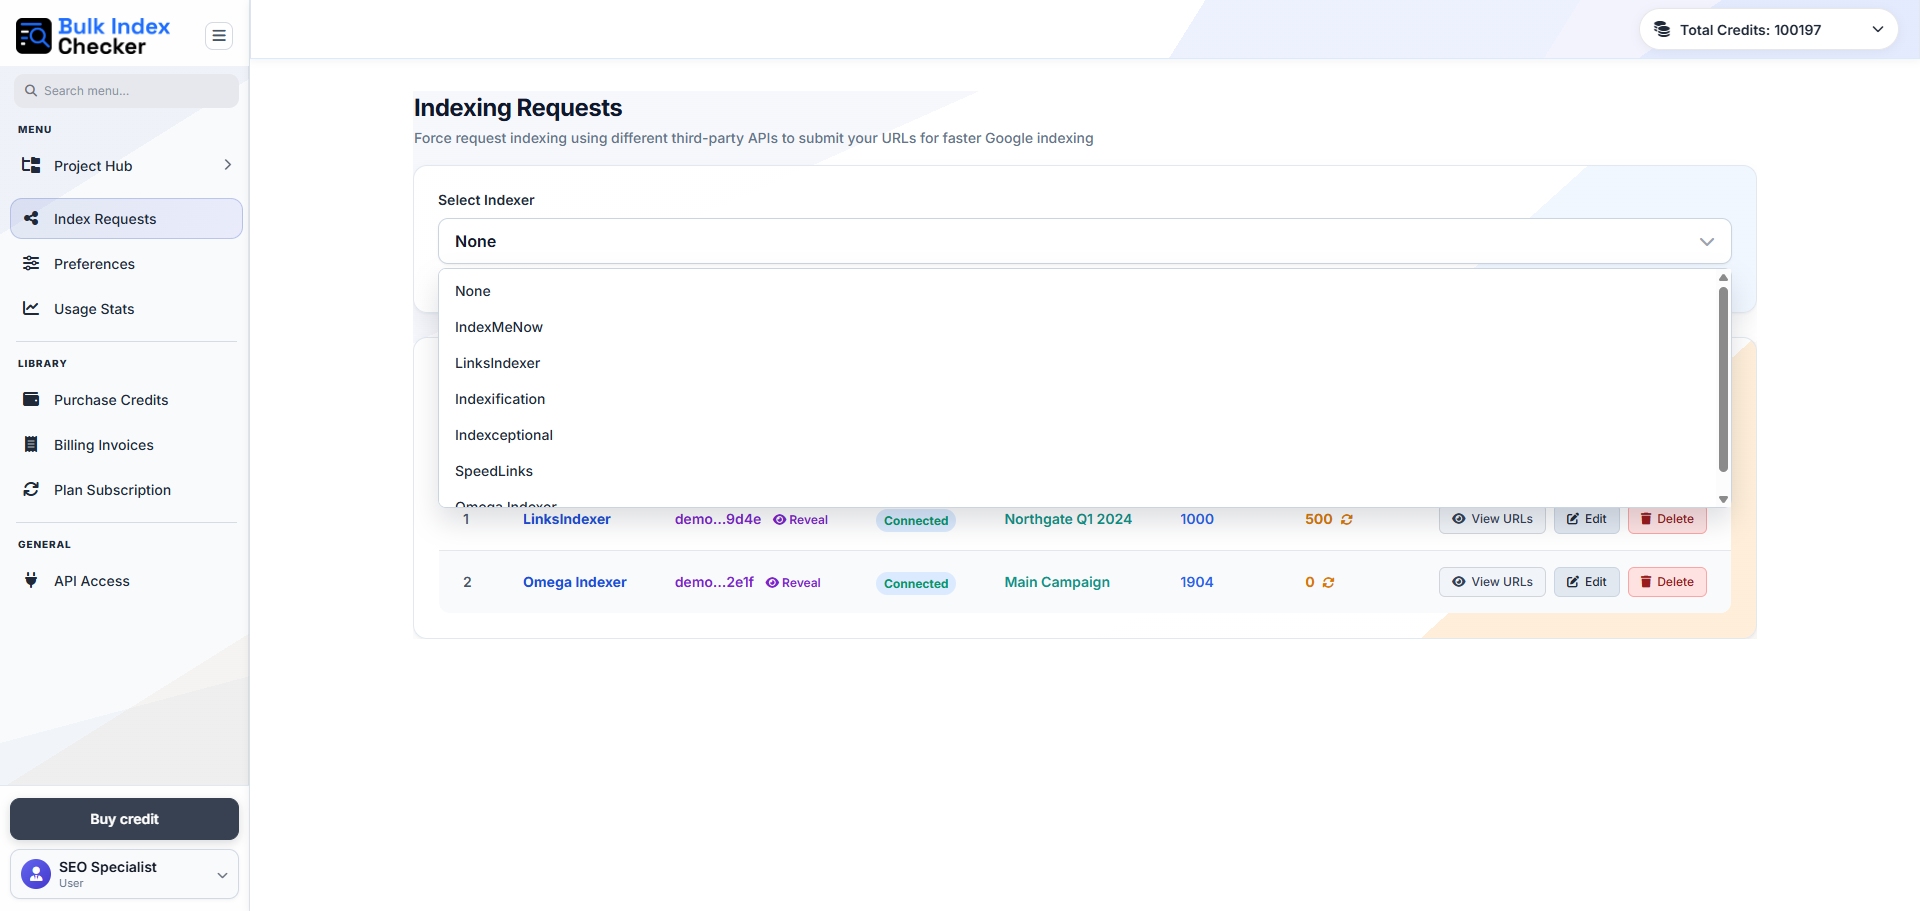Choose None option in indexer list
1920x911 pixels.
1078,291
